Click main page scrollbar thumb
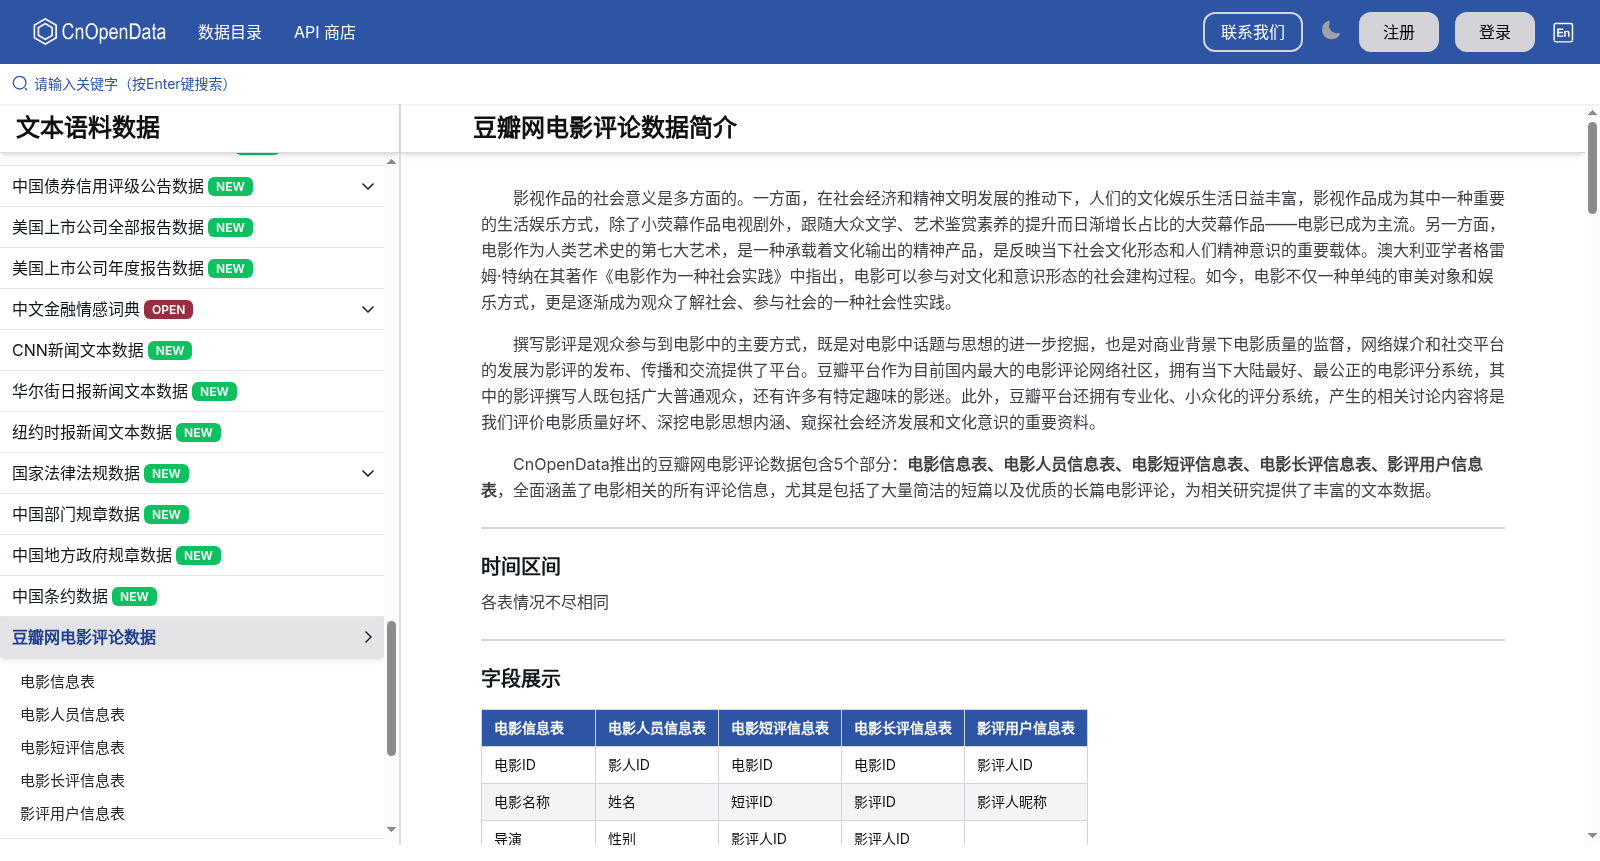1600x861 pixels. [x=1592, y=168]
